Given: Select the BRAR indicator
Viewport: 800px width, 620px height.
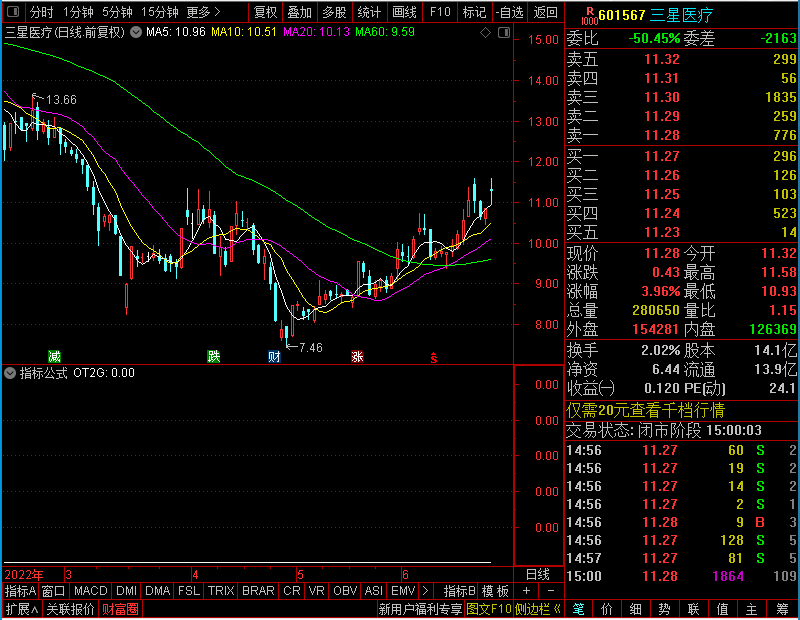Looking at the screenshot, I should click(x=258, y=591).
